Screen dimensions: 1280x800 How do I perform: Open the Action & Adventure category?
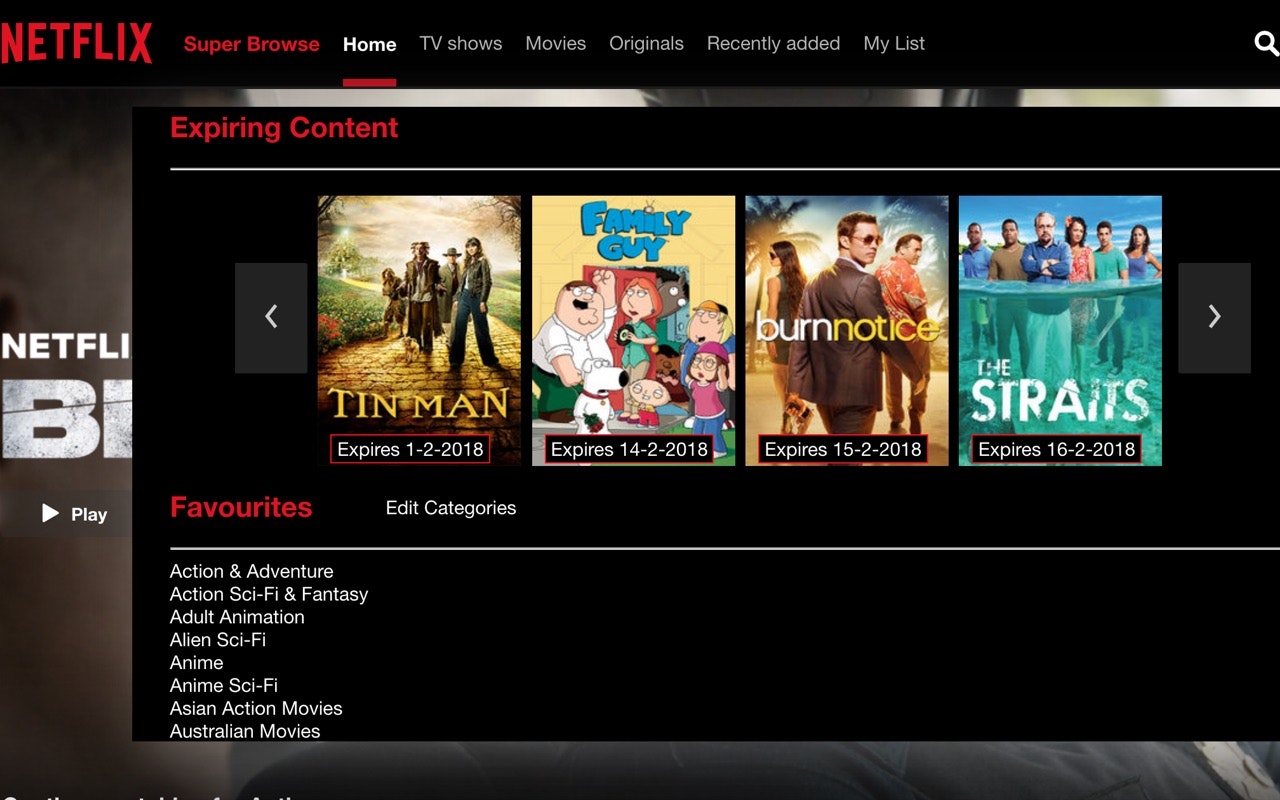[251, 571]
